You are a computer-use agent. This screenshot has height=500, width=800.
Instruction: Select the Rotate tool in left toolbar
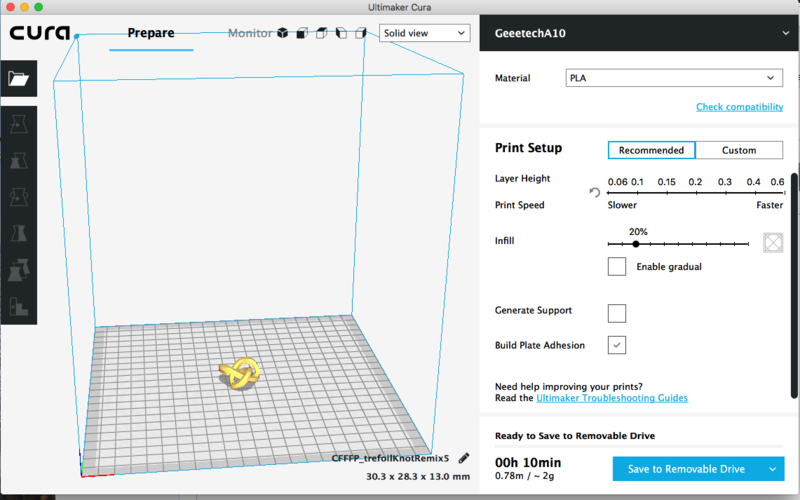19,197
